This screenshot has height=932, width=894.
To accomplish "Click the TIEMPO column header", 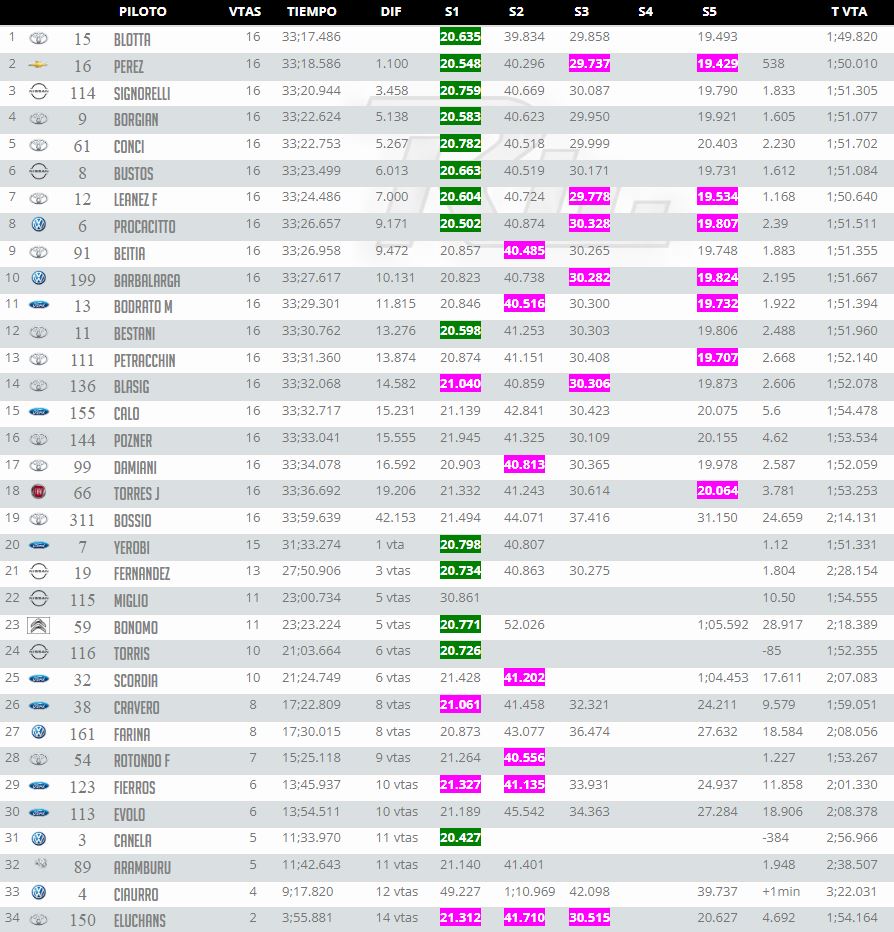I will [311, 11].
